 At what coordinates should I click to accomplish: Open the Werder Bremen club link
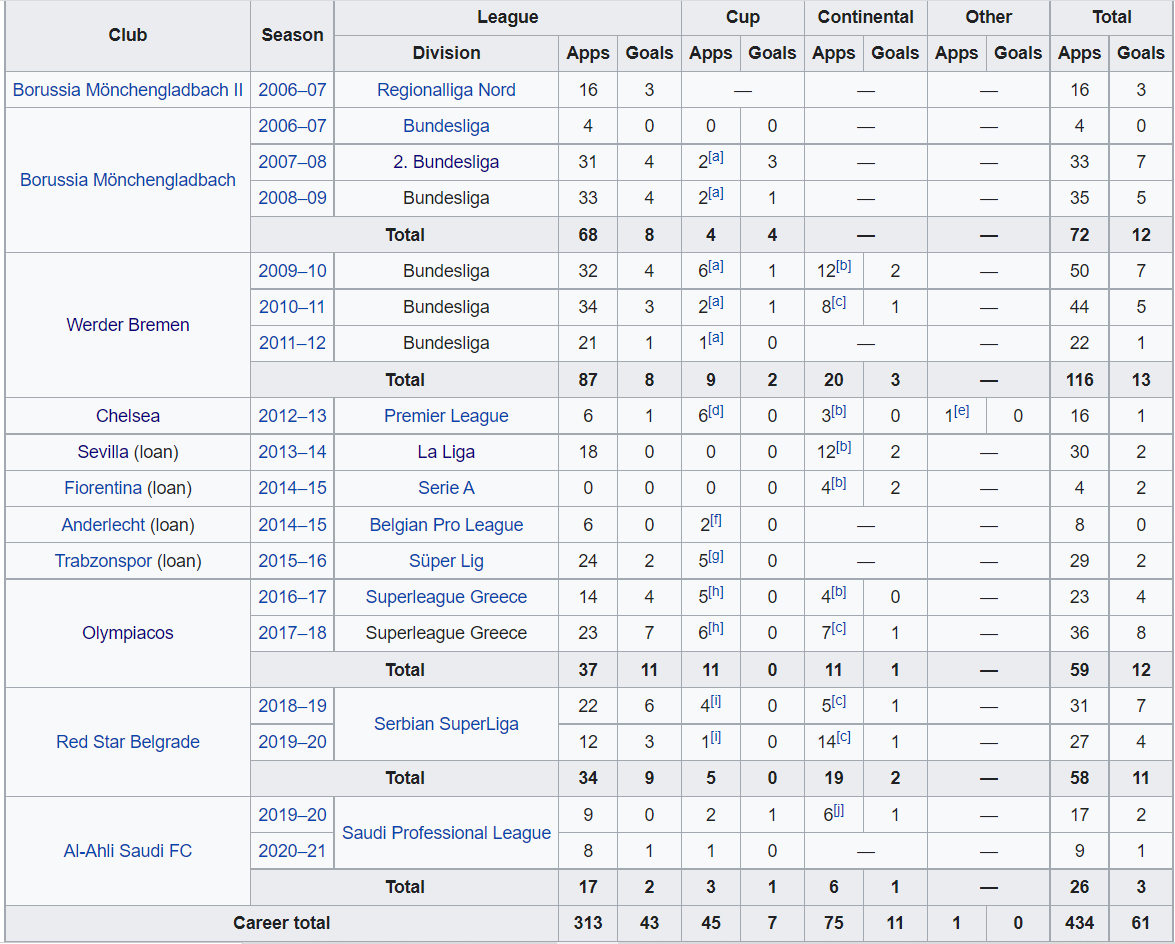click(127, 325)
